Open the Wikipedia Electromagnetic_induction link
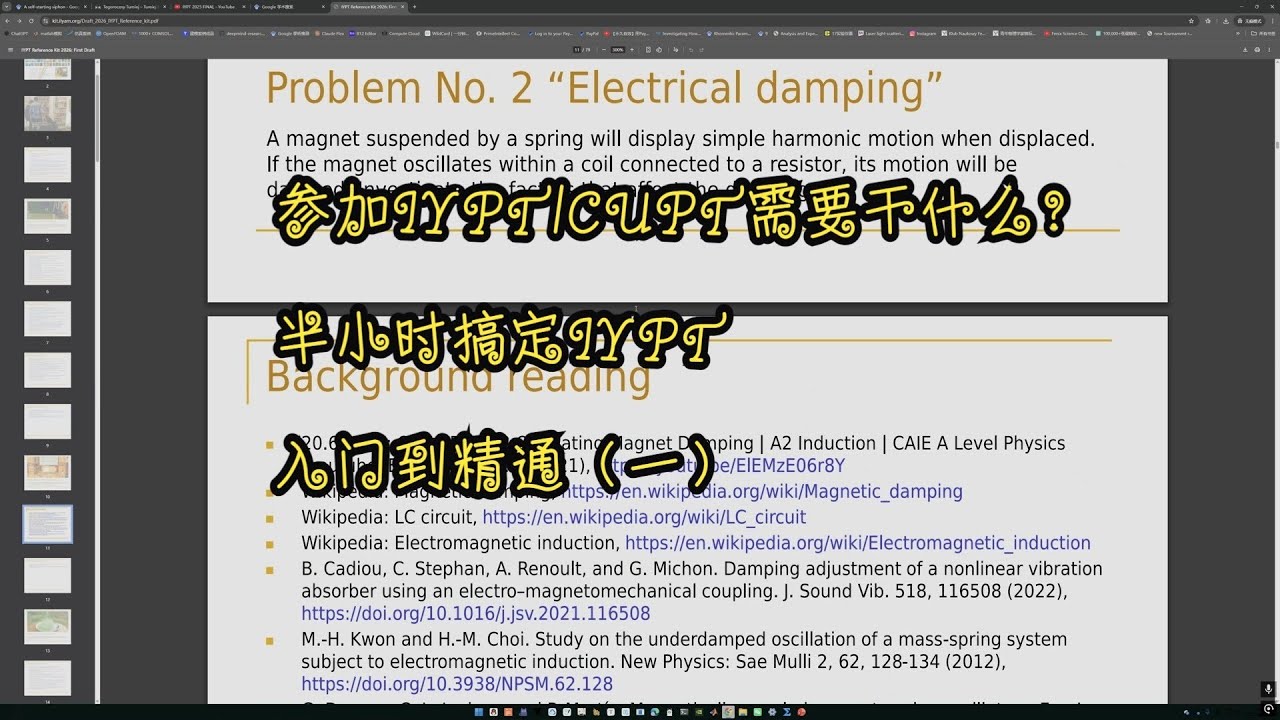Image resolution: width=1280 pixels, height=720 pixels. [858, 543]
